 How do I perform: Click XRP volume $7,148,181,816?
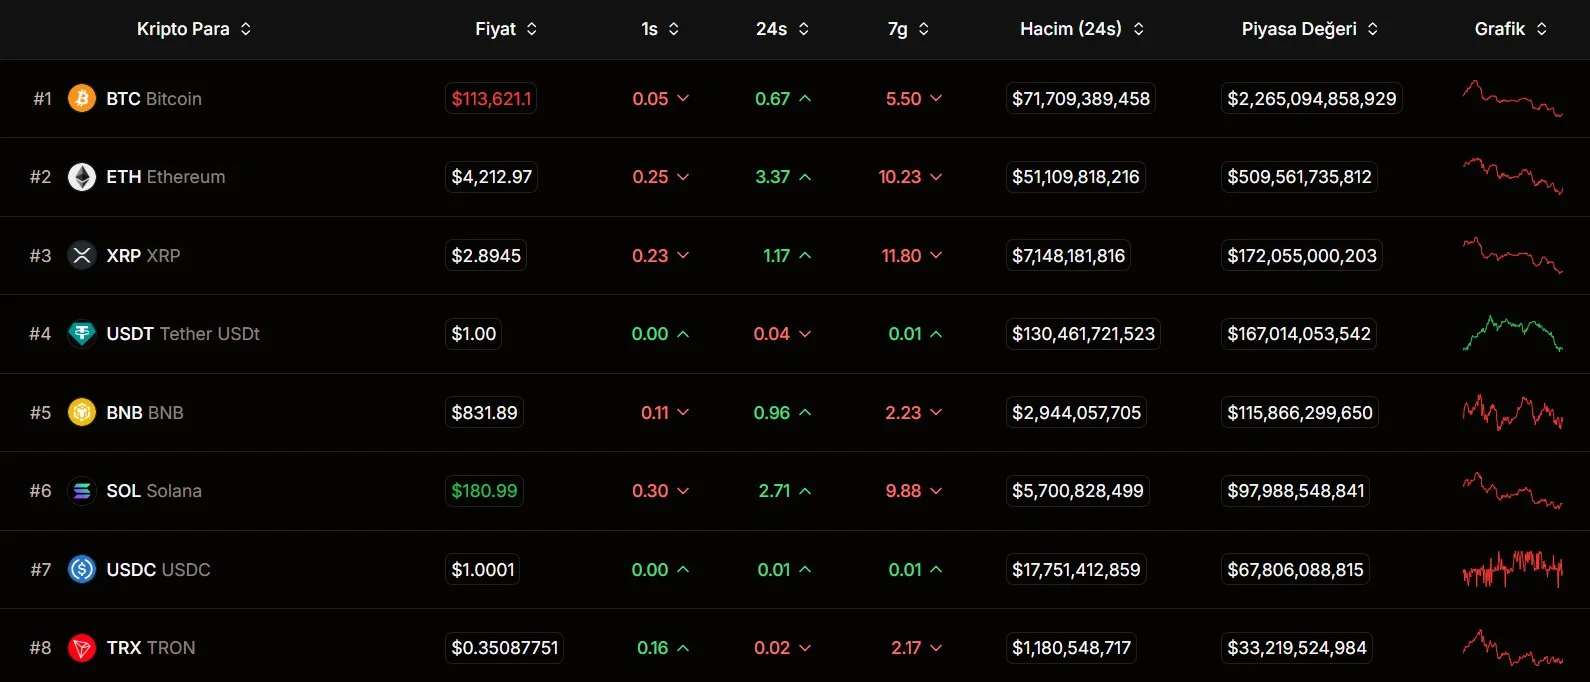pos(1069,255)
